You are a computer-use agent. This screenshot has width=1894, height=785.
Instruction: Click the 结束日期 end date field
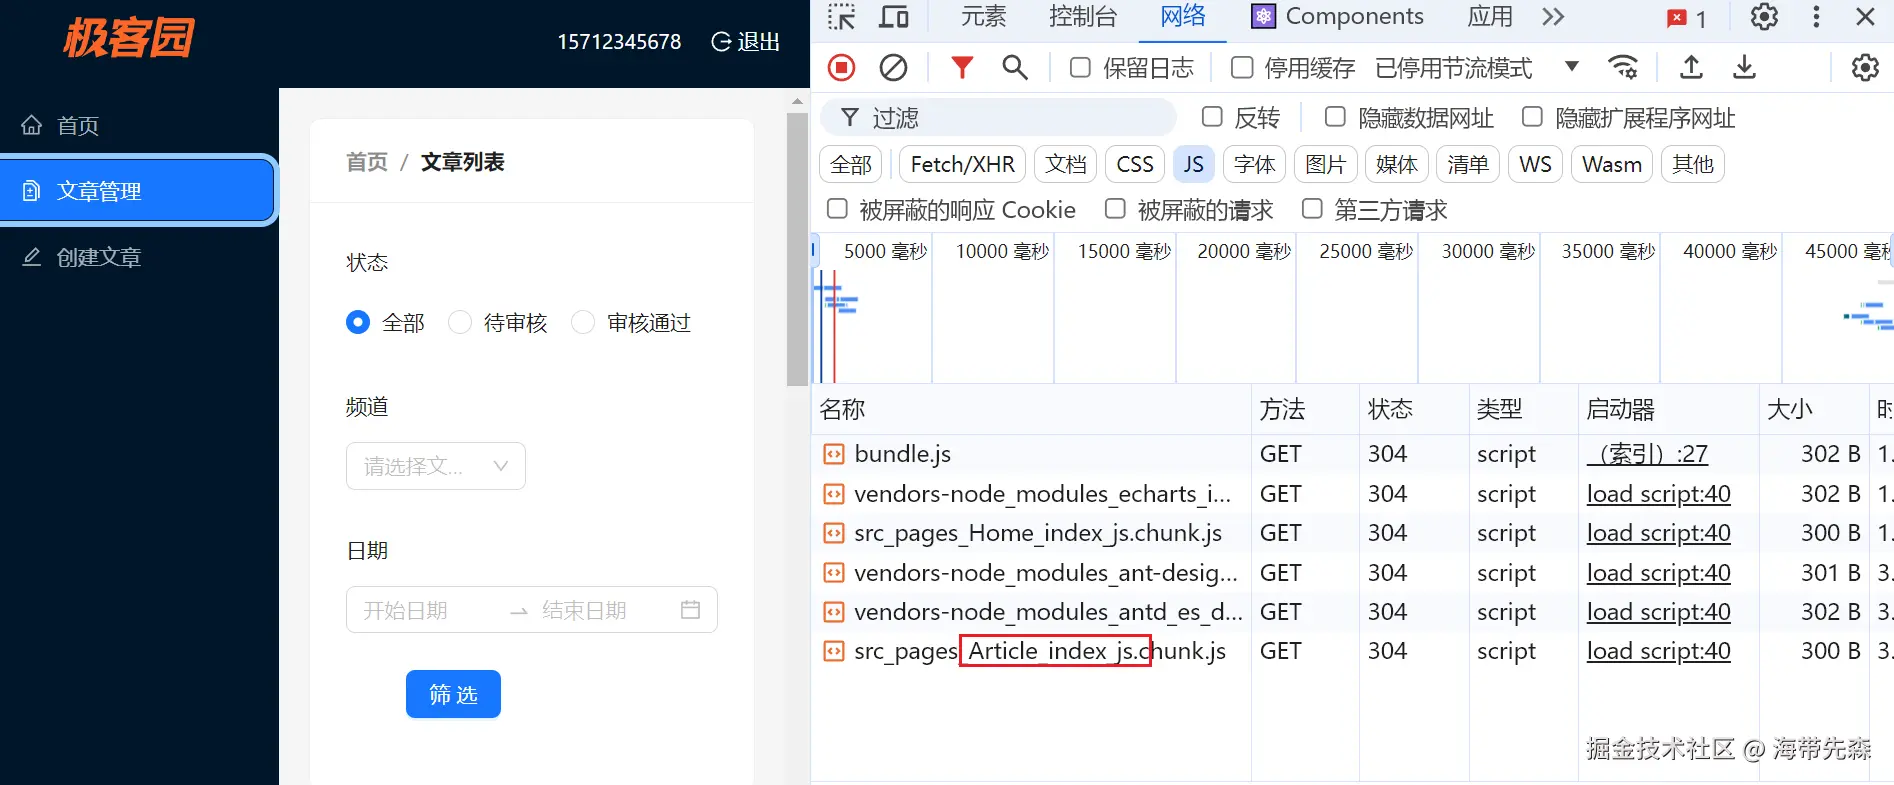tap(602, 610)
